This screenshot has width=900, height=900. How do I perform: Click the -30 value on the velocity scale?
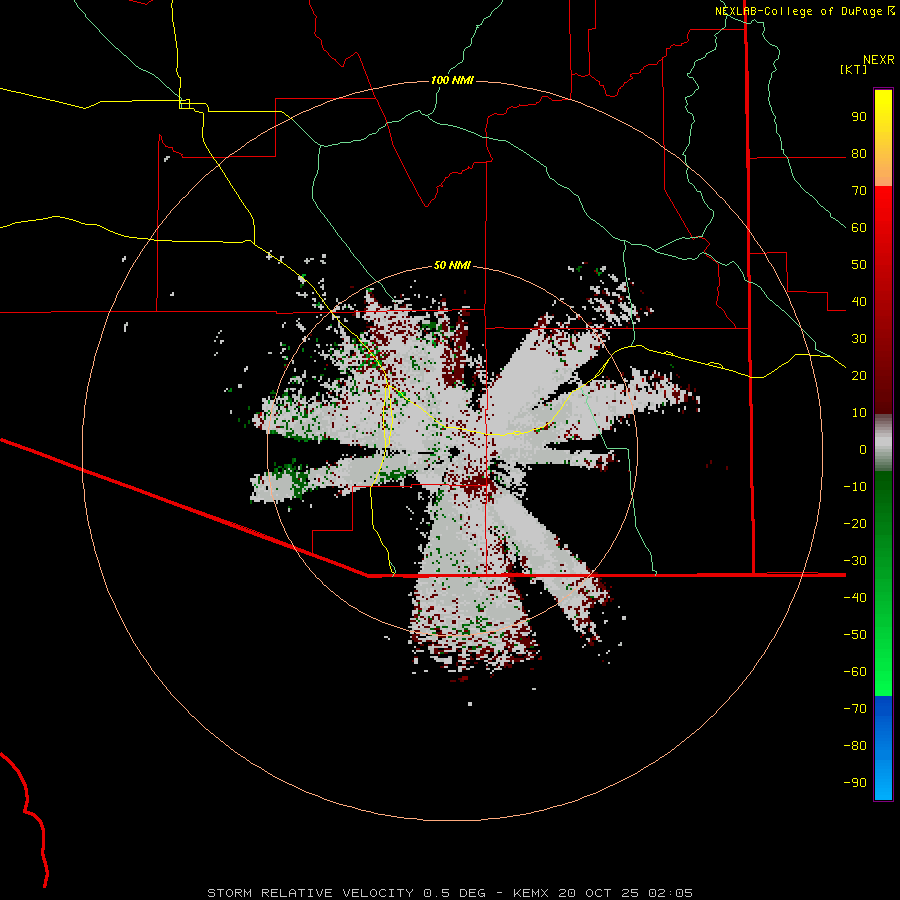coord(855,561)
